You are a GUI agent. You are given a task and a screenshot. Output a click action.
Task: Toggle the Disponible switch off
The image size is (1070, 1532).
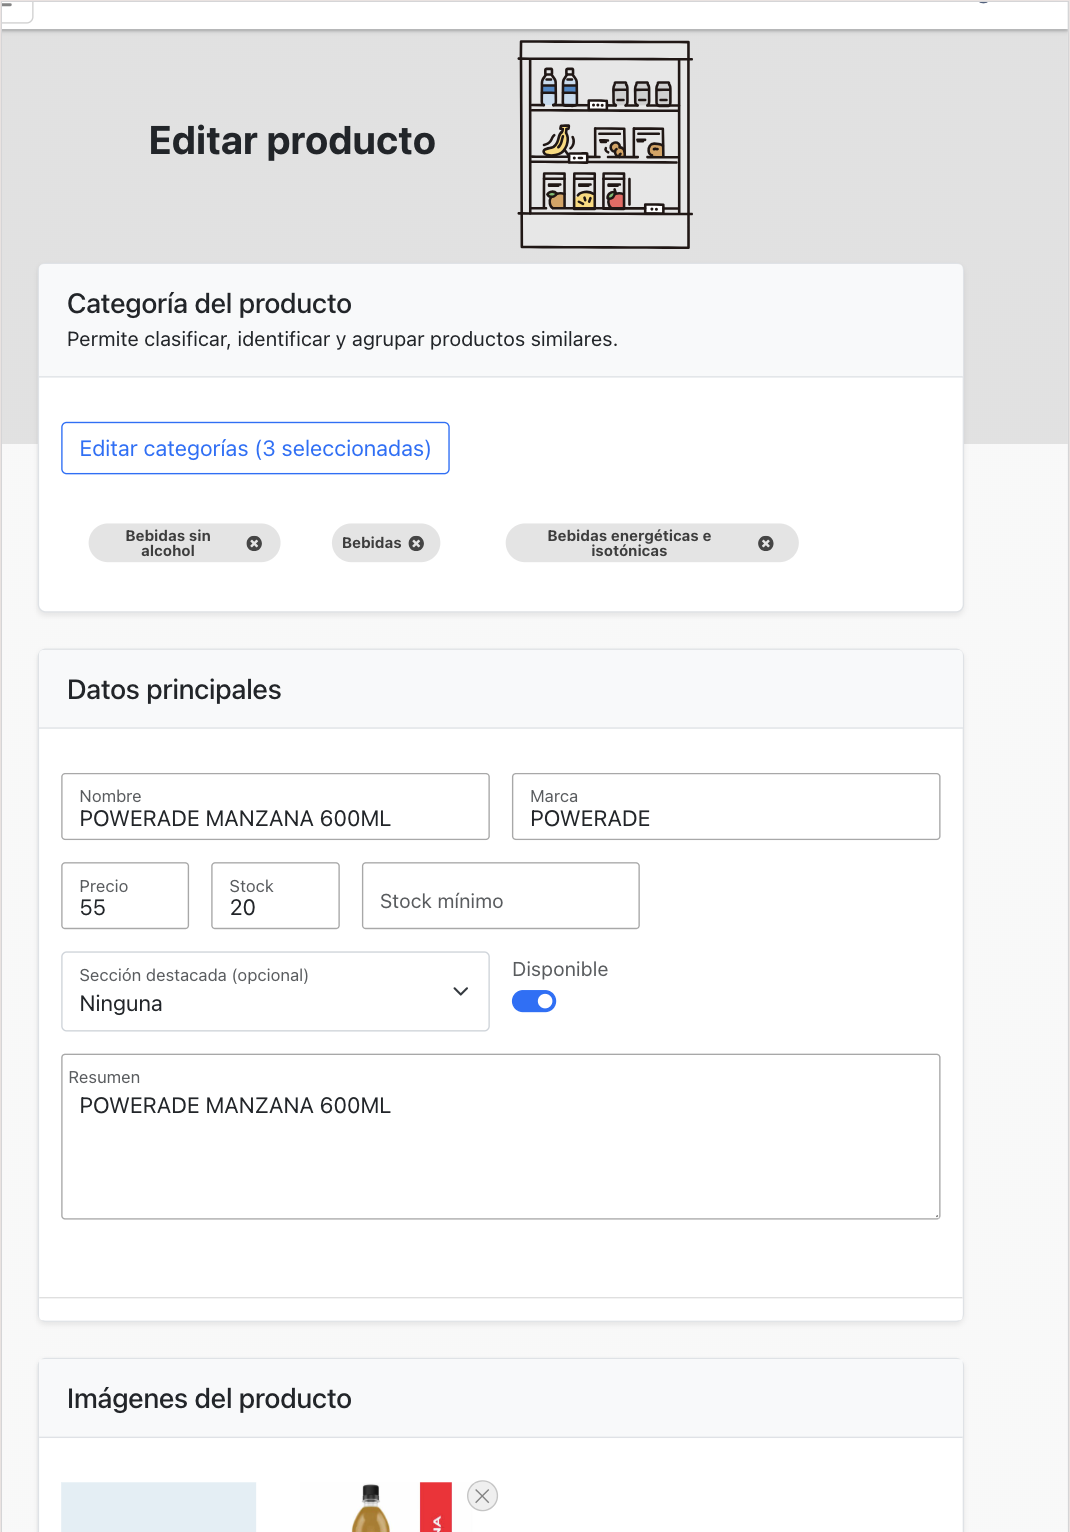coord(534,1001)
